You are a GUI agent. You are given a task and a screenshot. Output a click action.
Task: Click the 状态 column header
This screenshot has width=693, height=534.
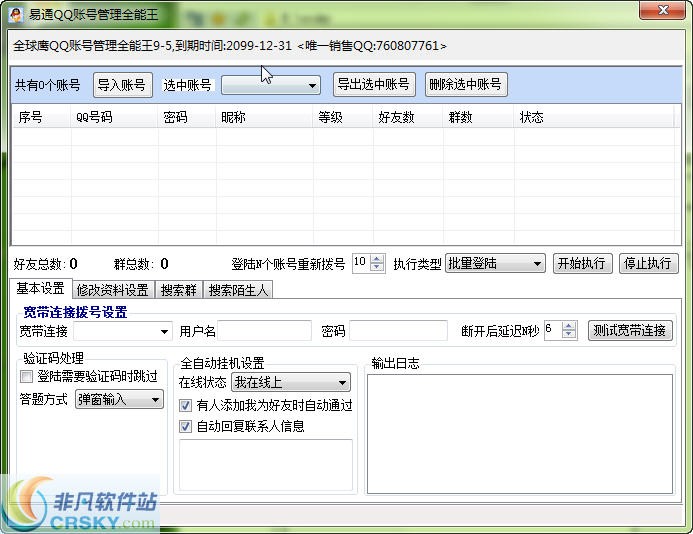point(594,117)
